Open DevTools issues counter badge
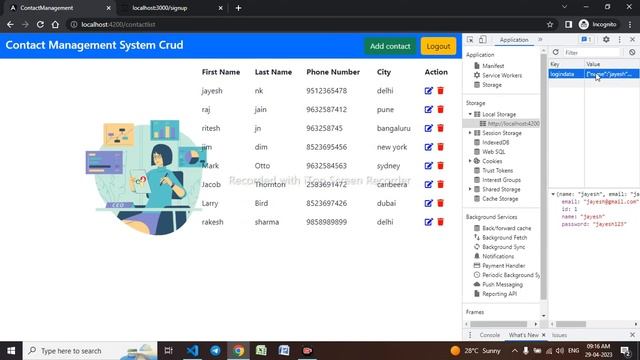 [x=586, y=40]
